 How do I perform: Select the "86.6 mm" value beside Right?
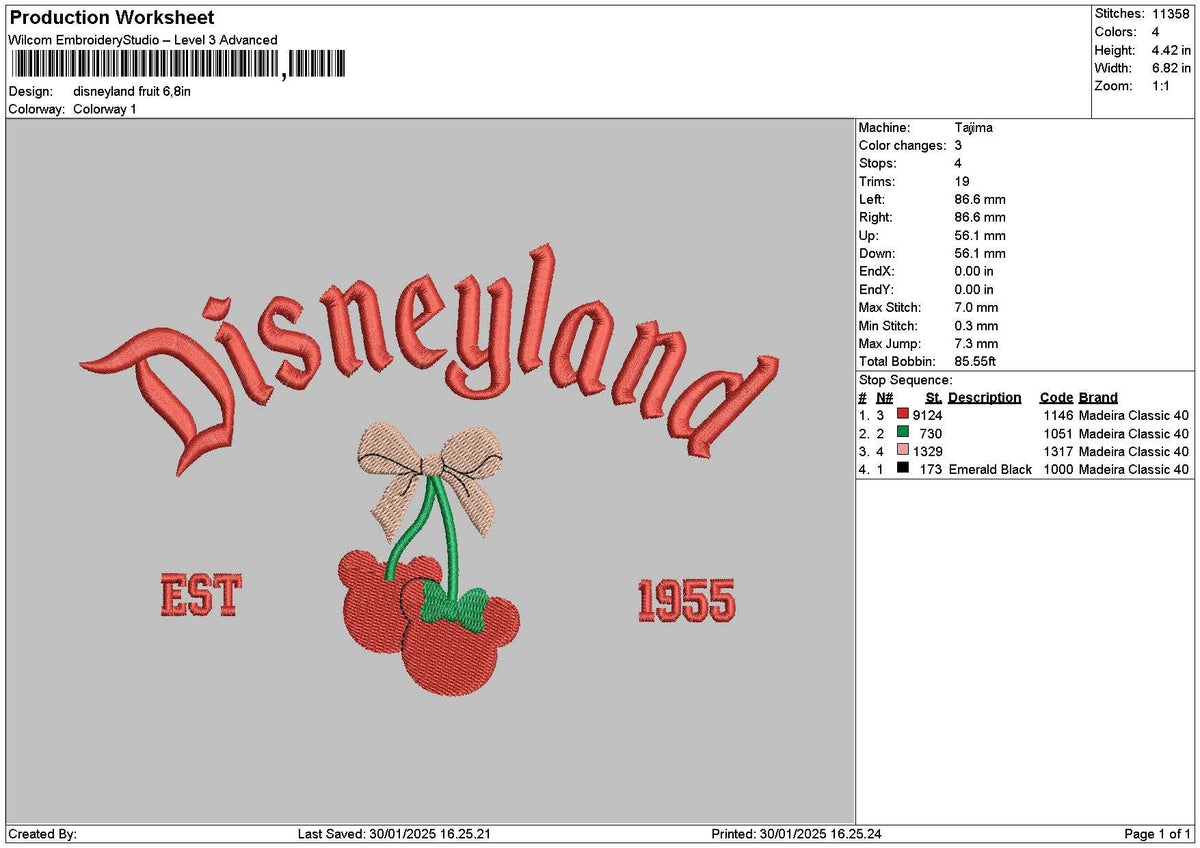pos(980,218)
